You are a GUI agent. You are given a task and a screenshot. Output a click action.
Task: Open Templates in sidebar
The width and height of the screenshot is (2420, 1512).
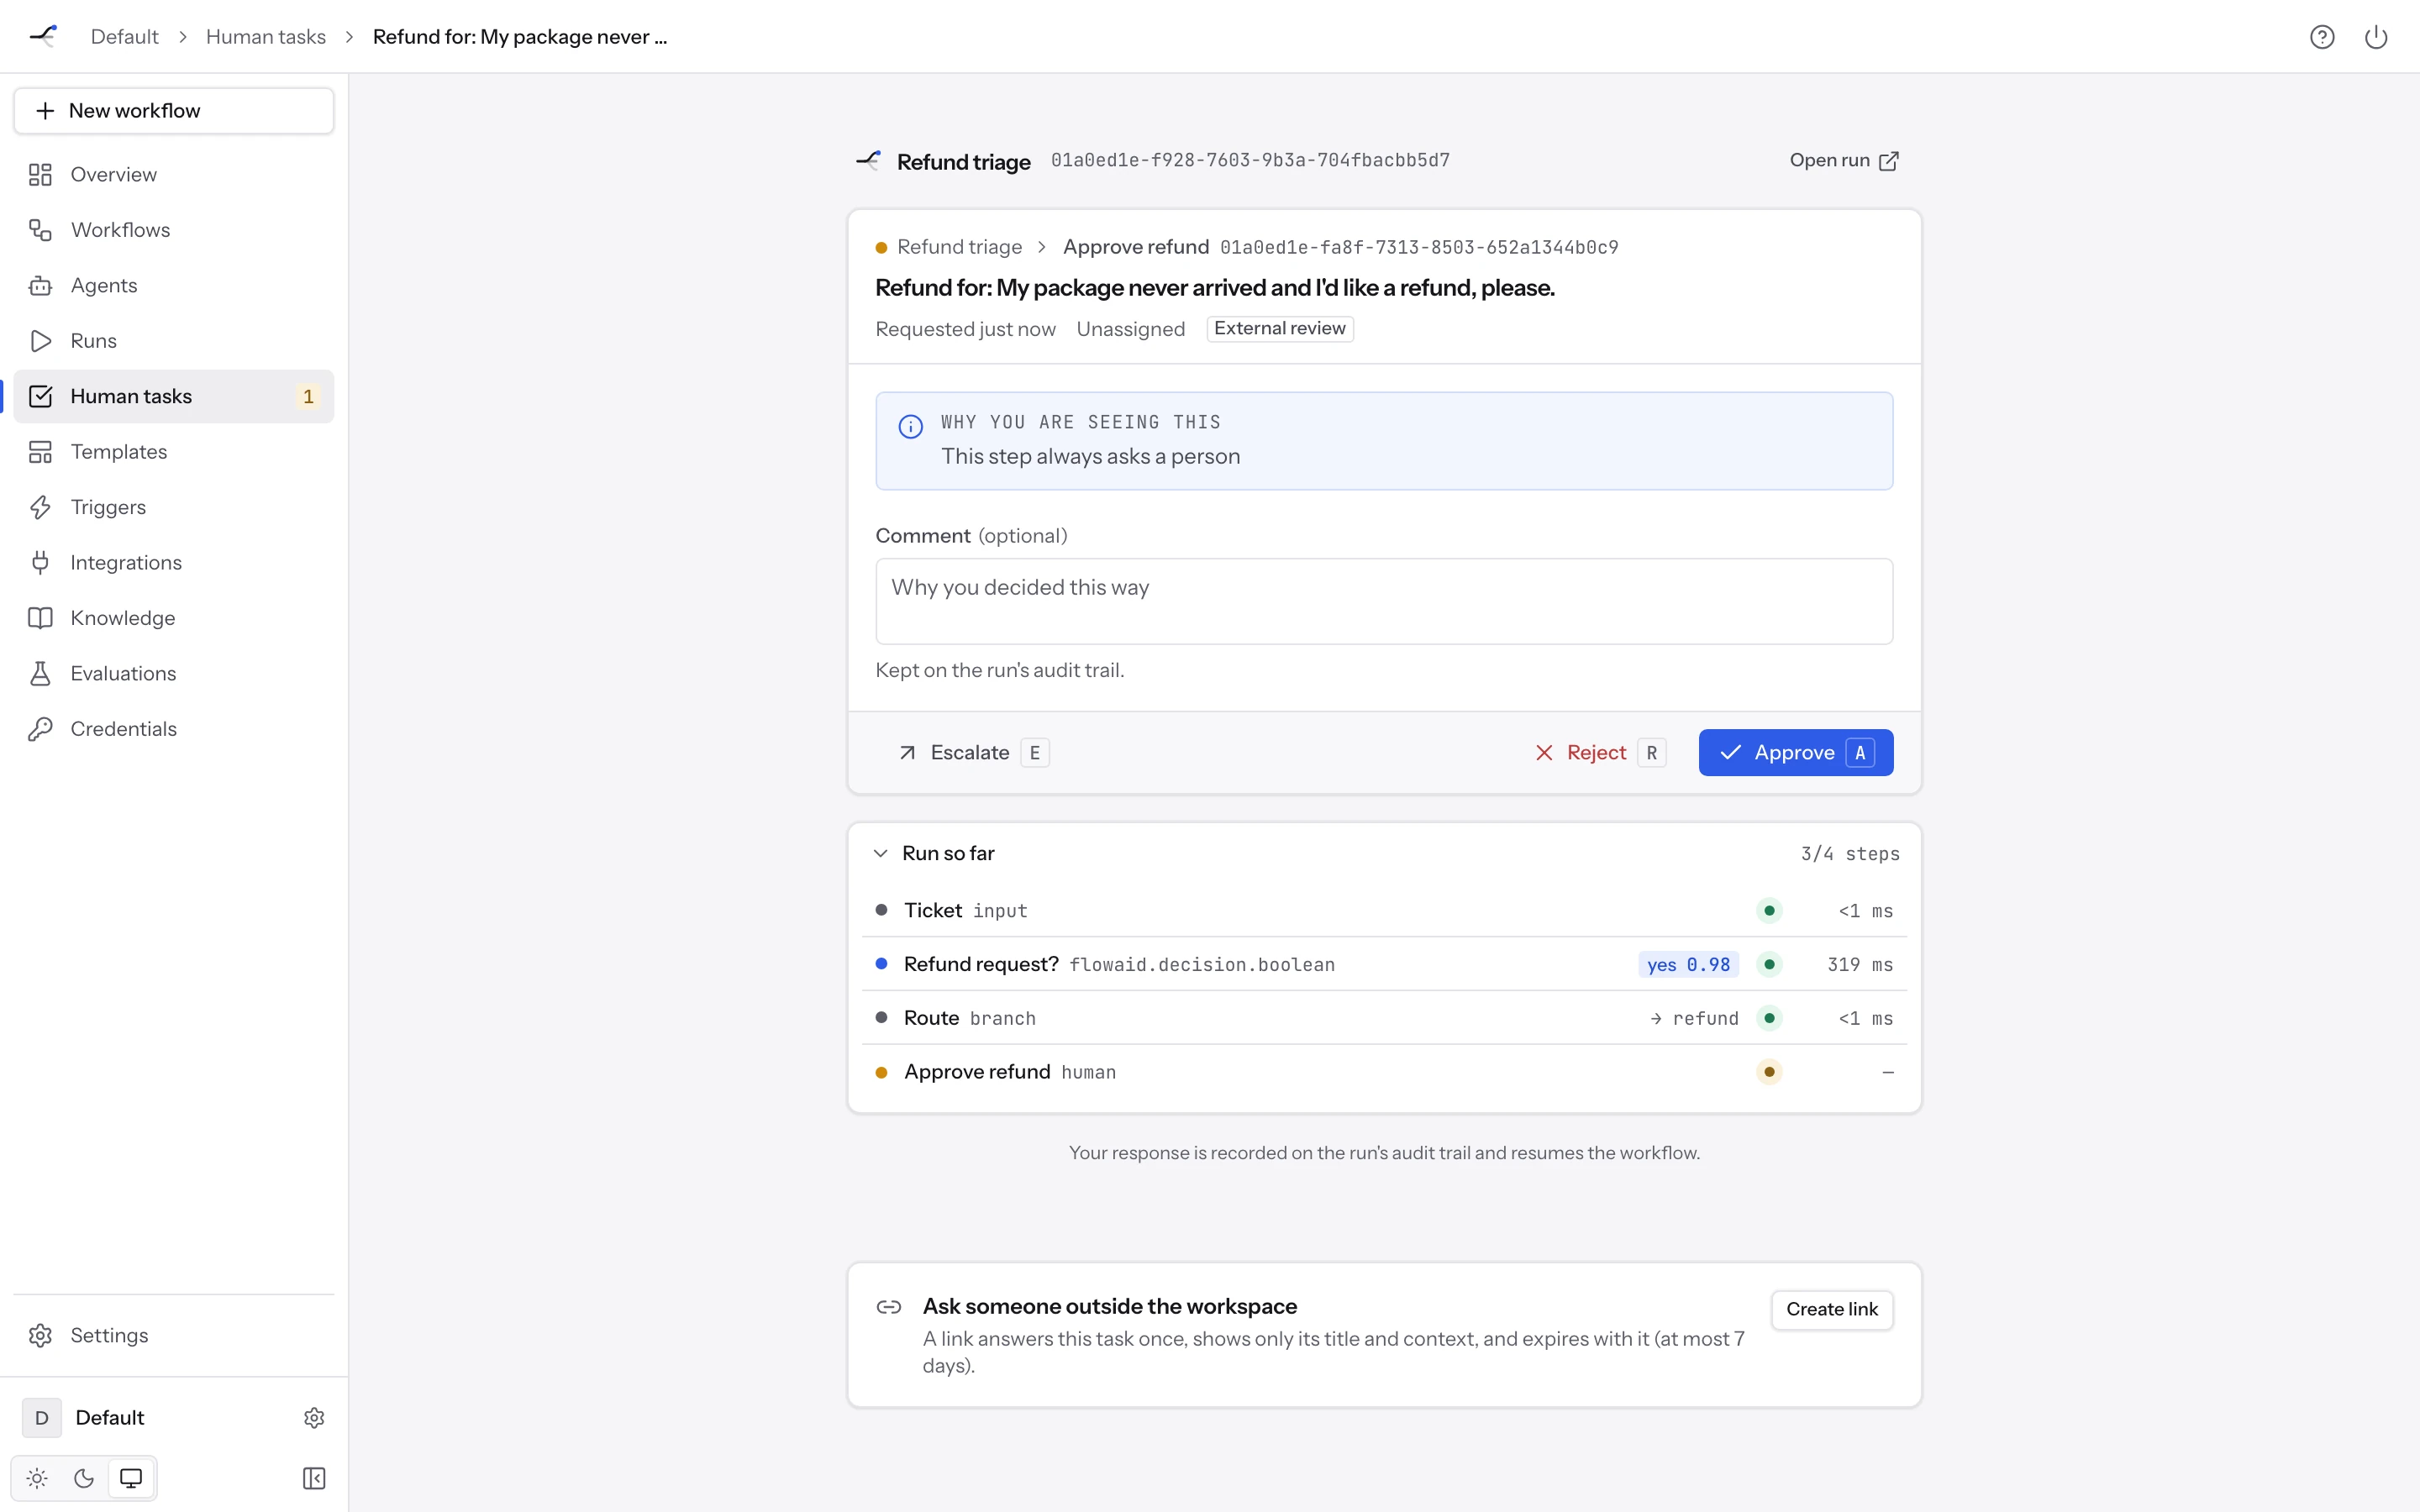[174, 452]
